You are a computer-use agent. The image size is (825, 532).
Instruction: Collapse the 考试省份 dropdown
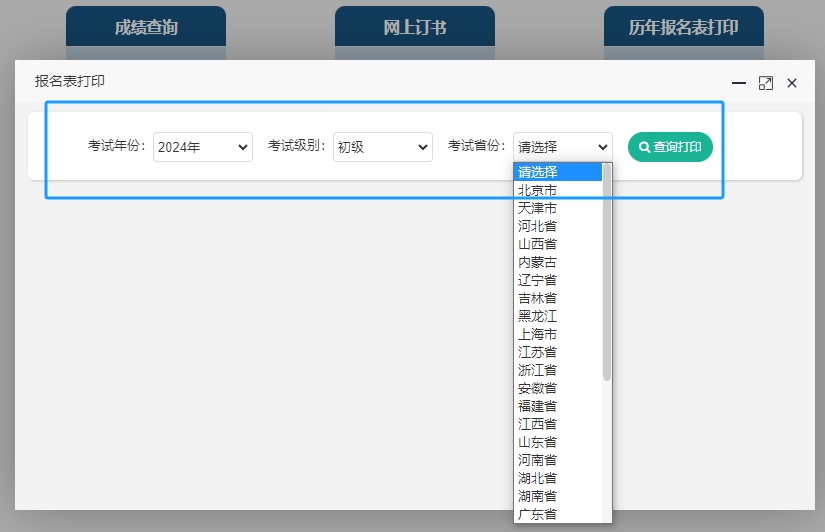pos(562,147)
